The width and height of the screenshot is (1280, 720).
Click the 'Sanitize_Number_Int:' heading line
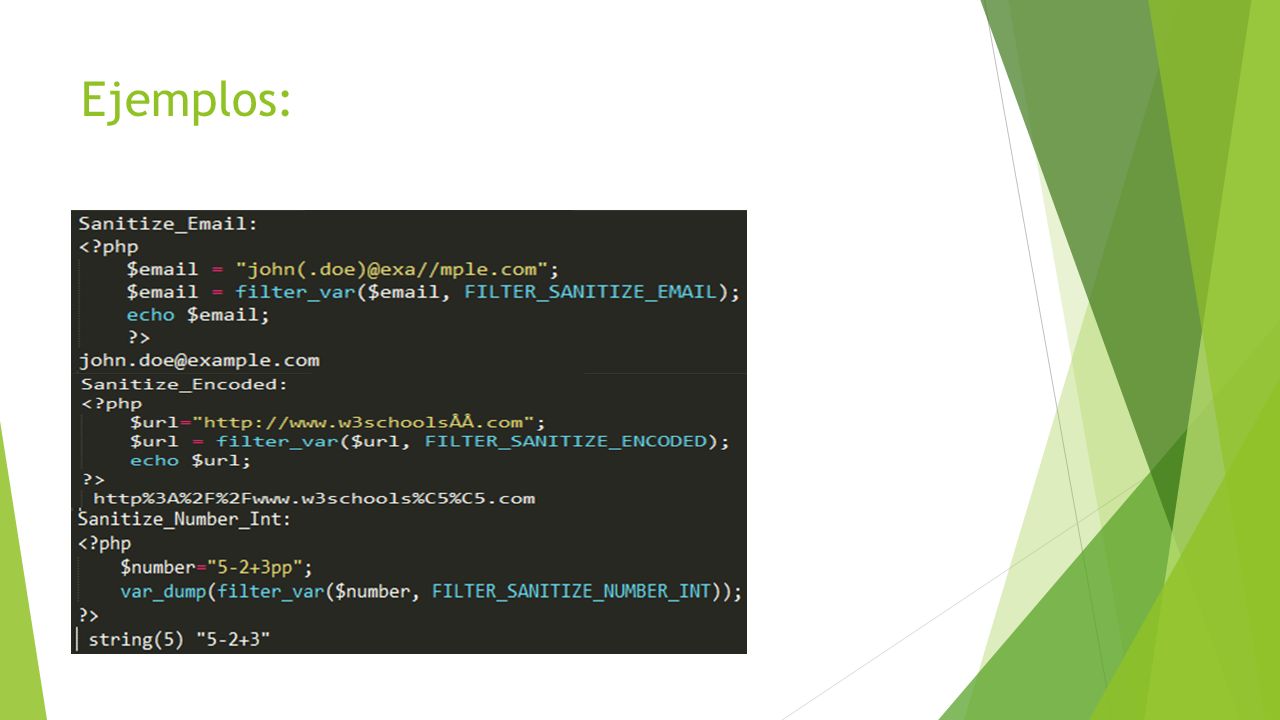(184, 520)
